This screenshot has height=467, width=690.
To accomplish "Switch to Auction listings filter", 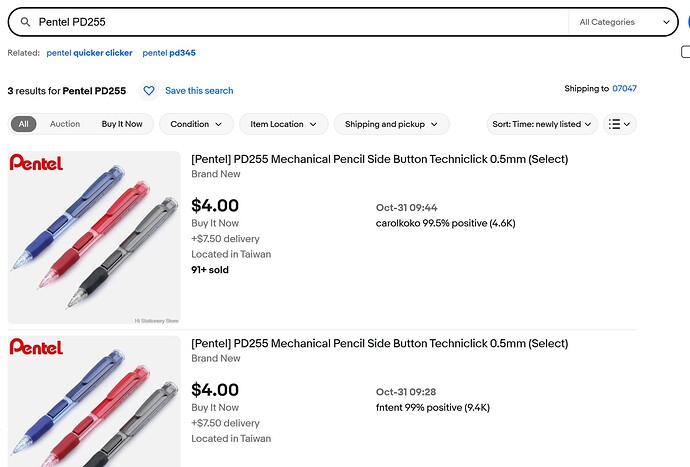I will (x=65, y=124).
